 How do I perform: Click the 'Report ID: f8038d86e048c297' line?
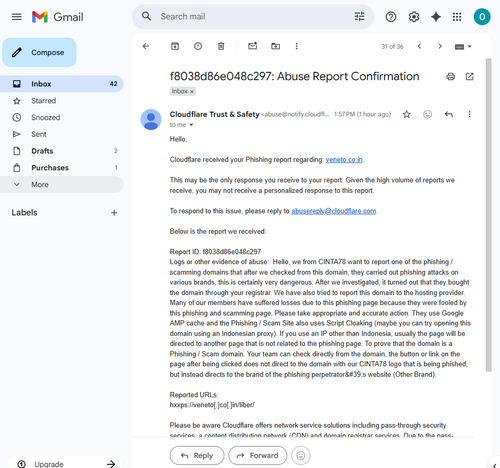(215, 252)
